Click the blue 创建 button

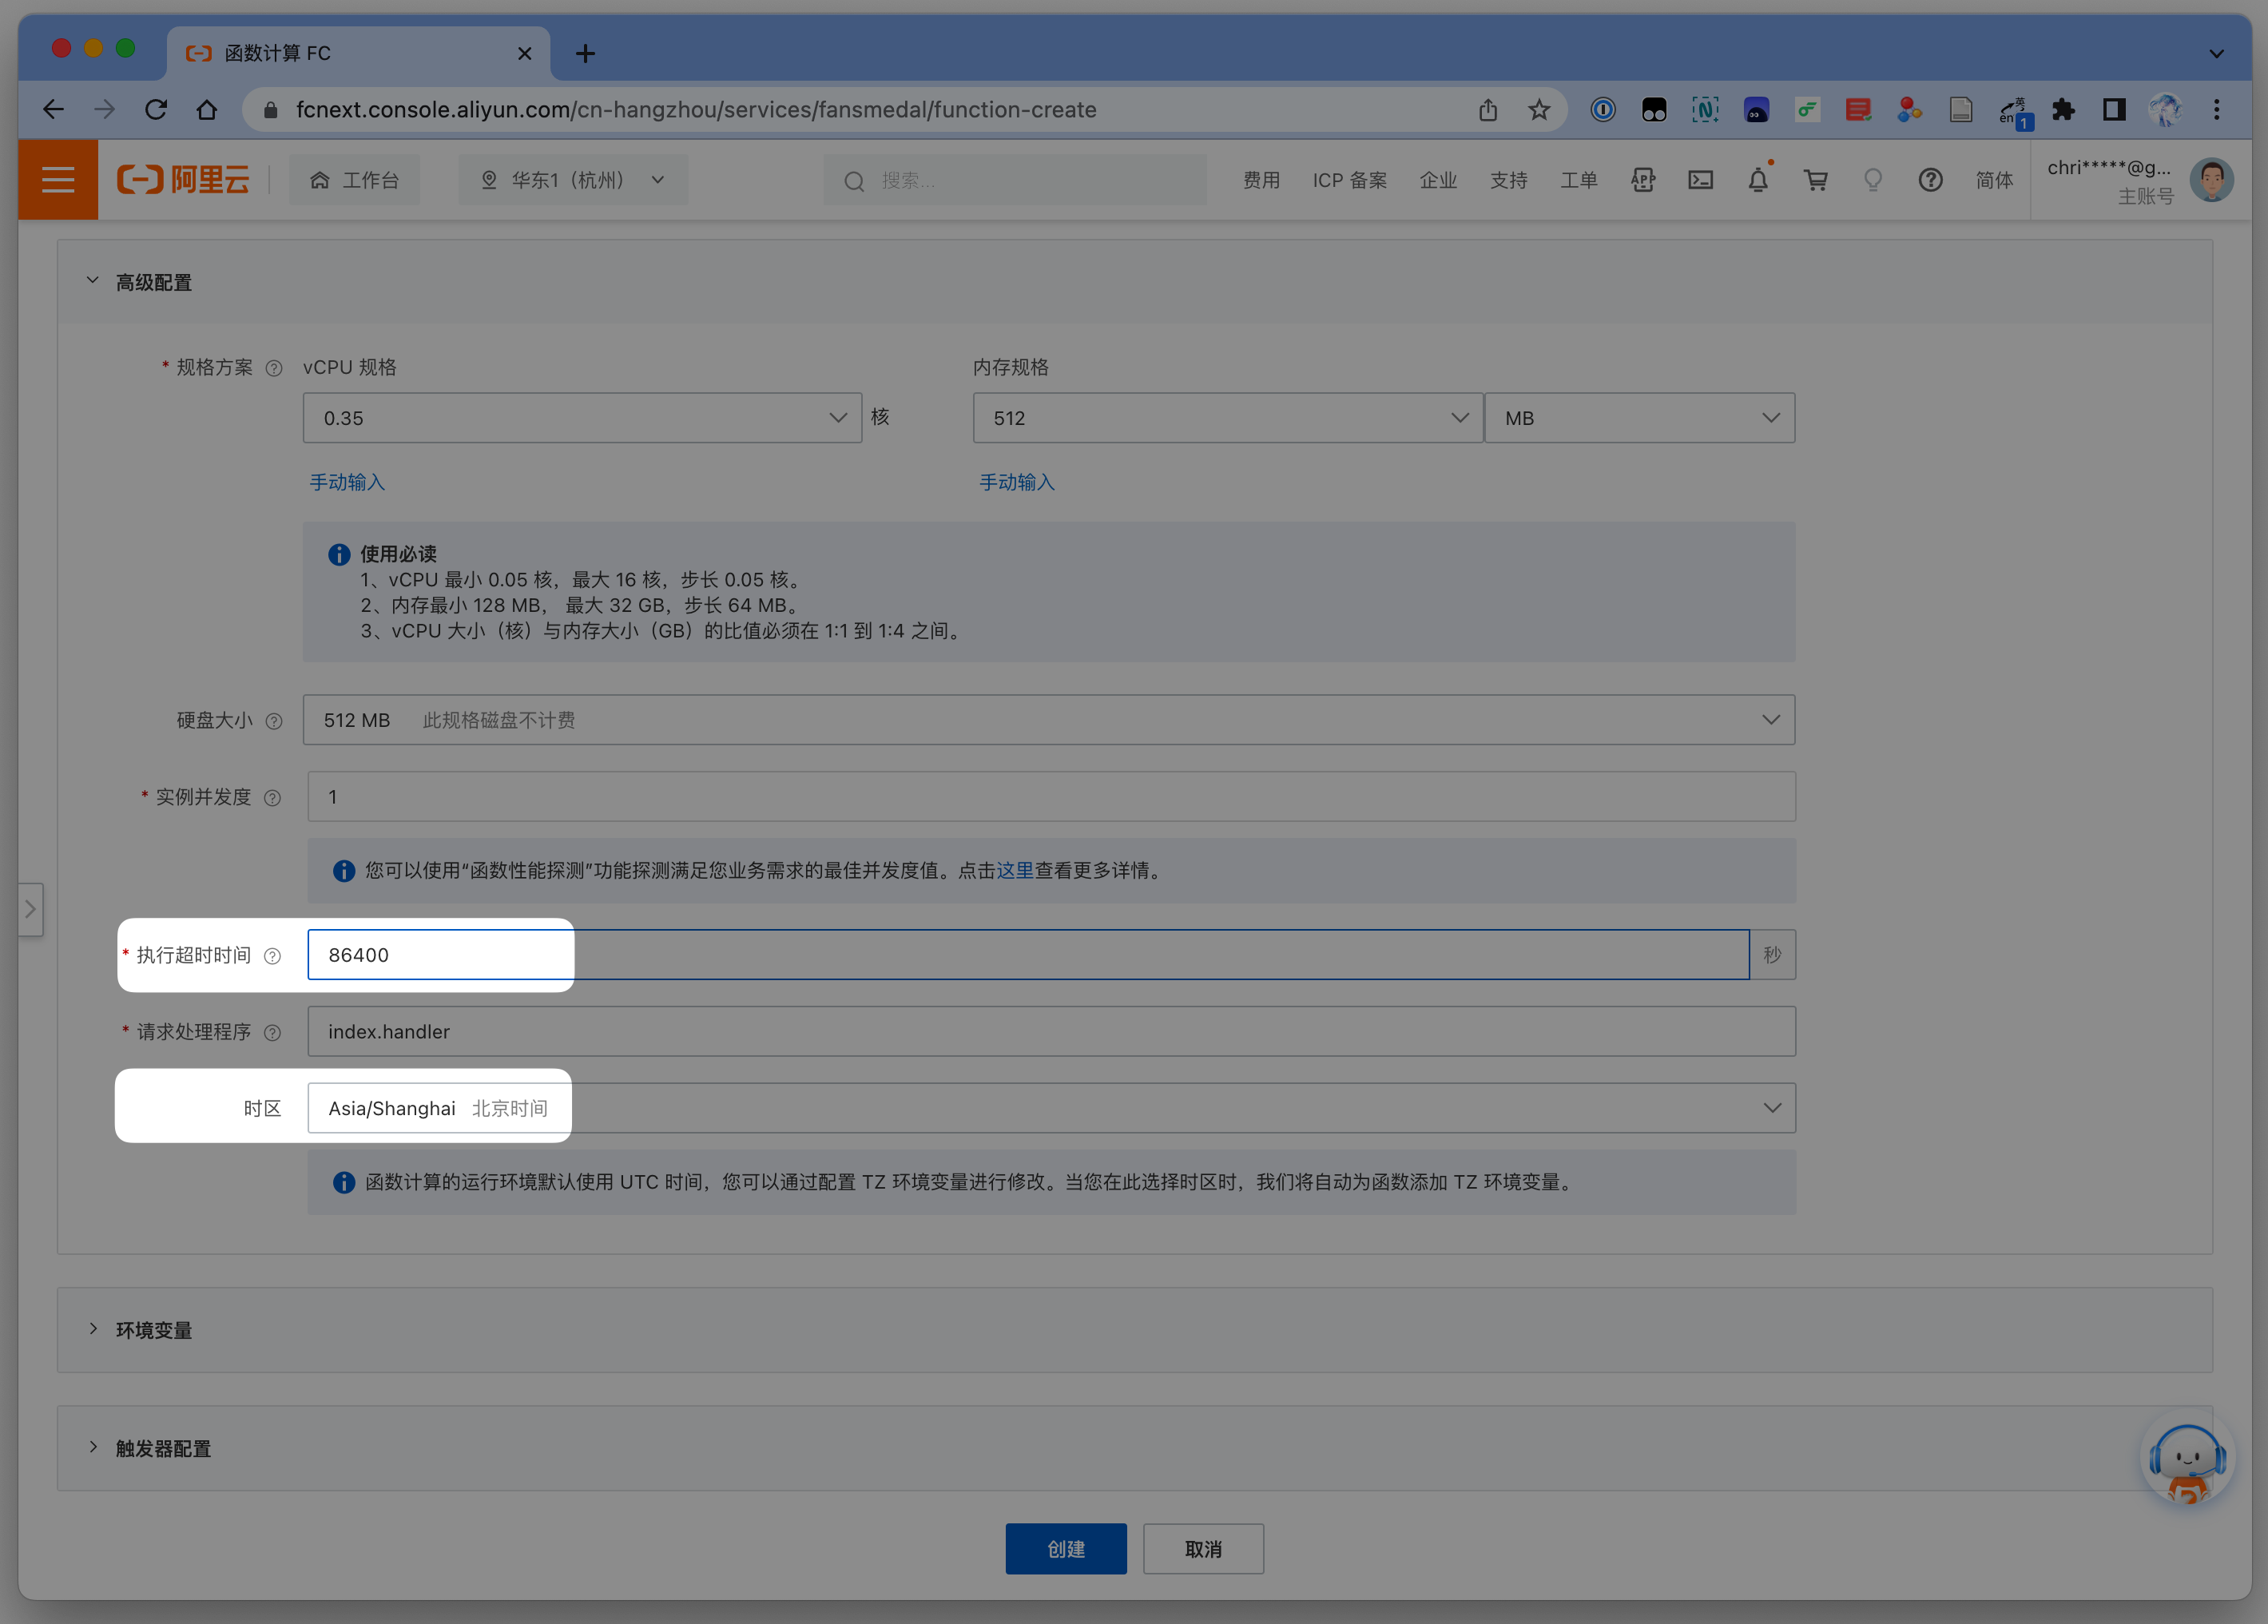[x=1065, y=1549]
